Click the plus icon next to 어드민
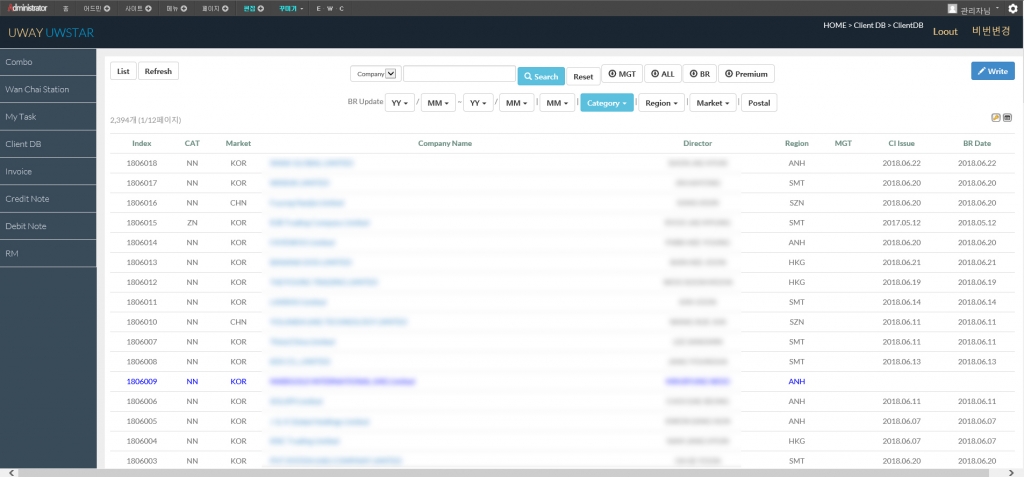1024x477 pixels. 107,8
